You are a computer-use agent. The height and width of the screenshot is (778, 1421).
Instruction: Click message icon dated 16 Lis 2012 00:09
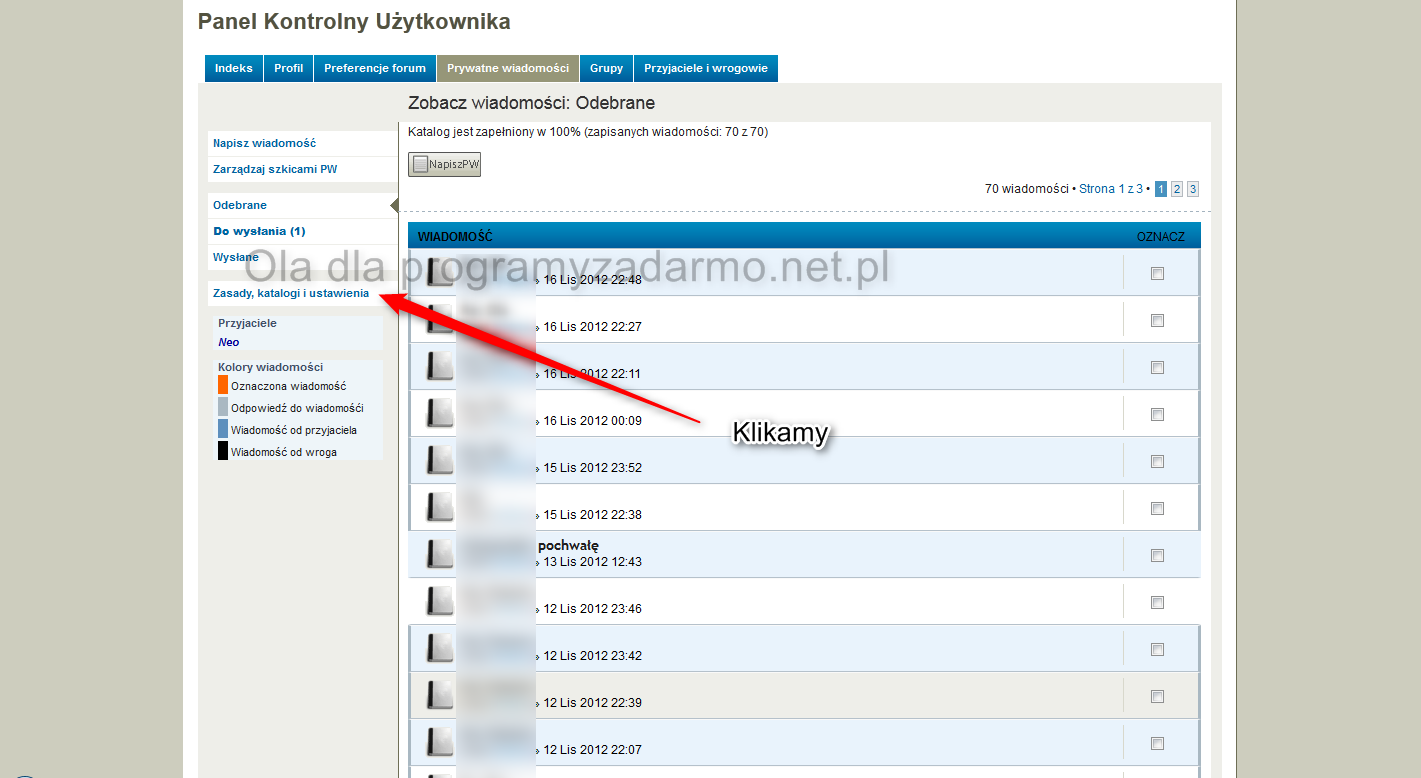pyautogui.click(x=440, y=413)
